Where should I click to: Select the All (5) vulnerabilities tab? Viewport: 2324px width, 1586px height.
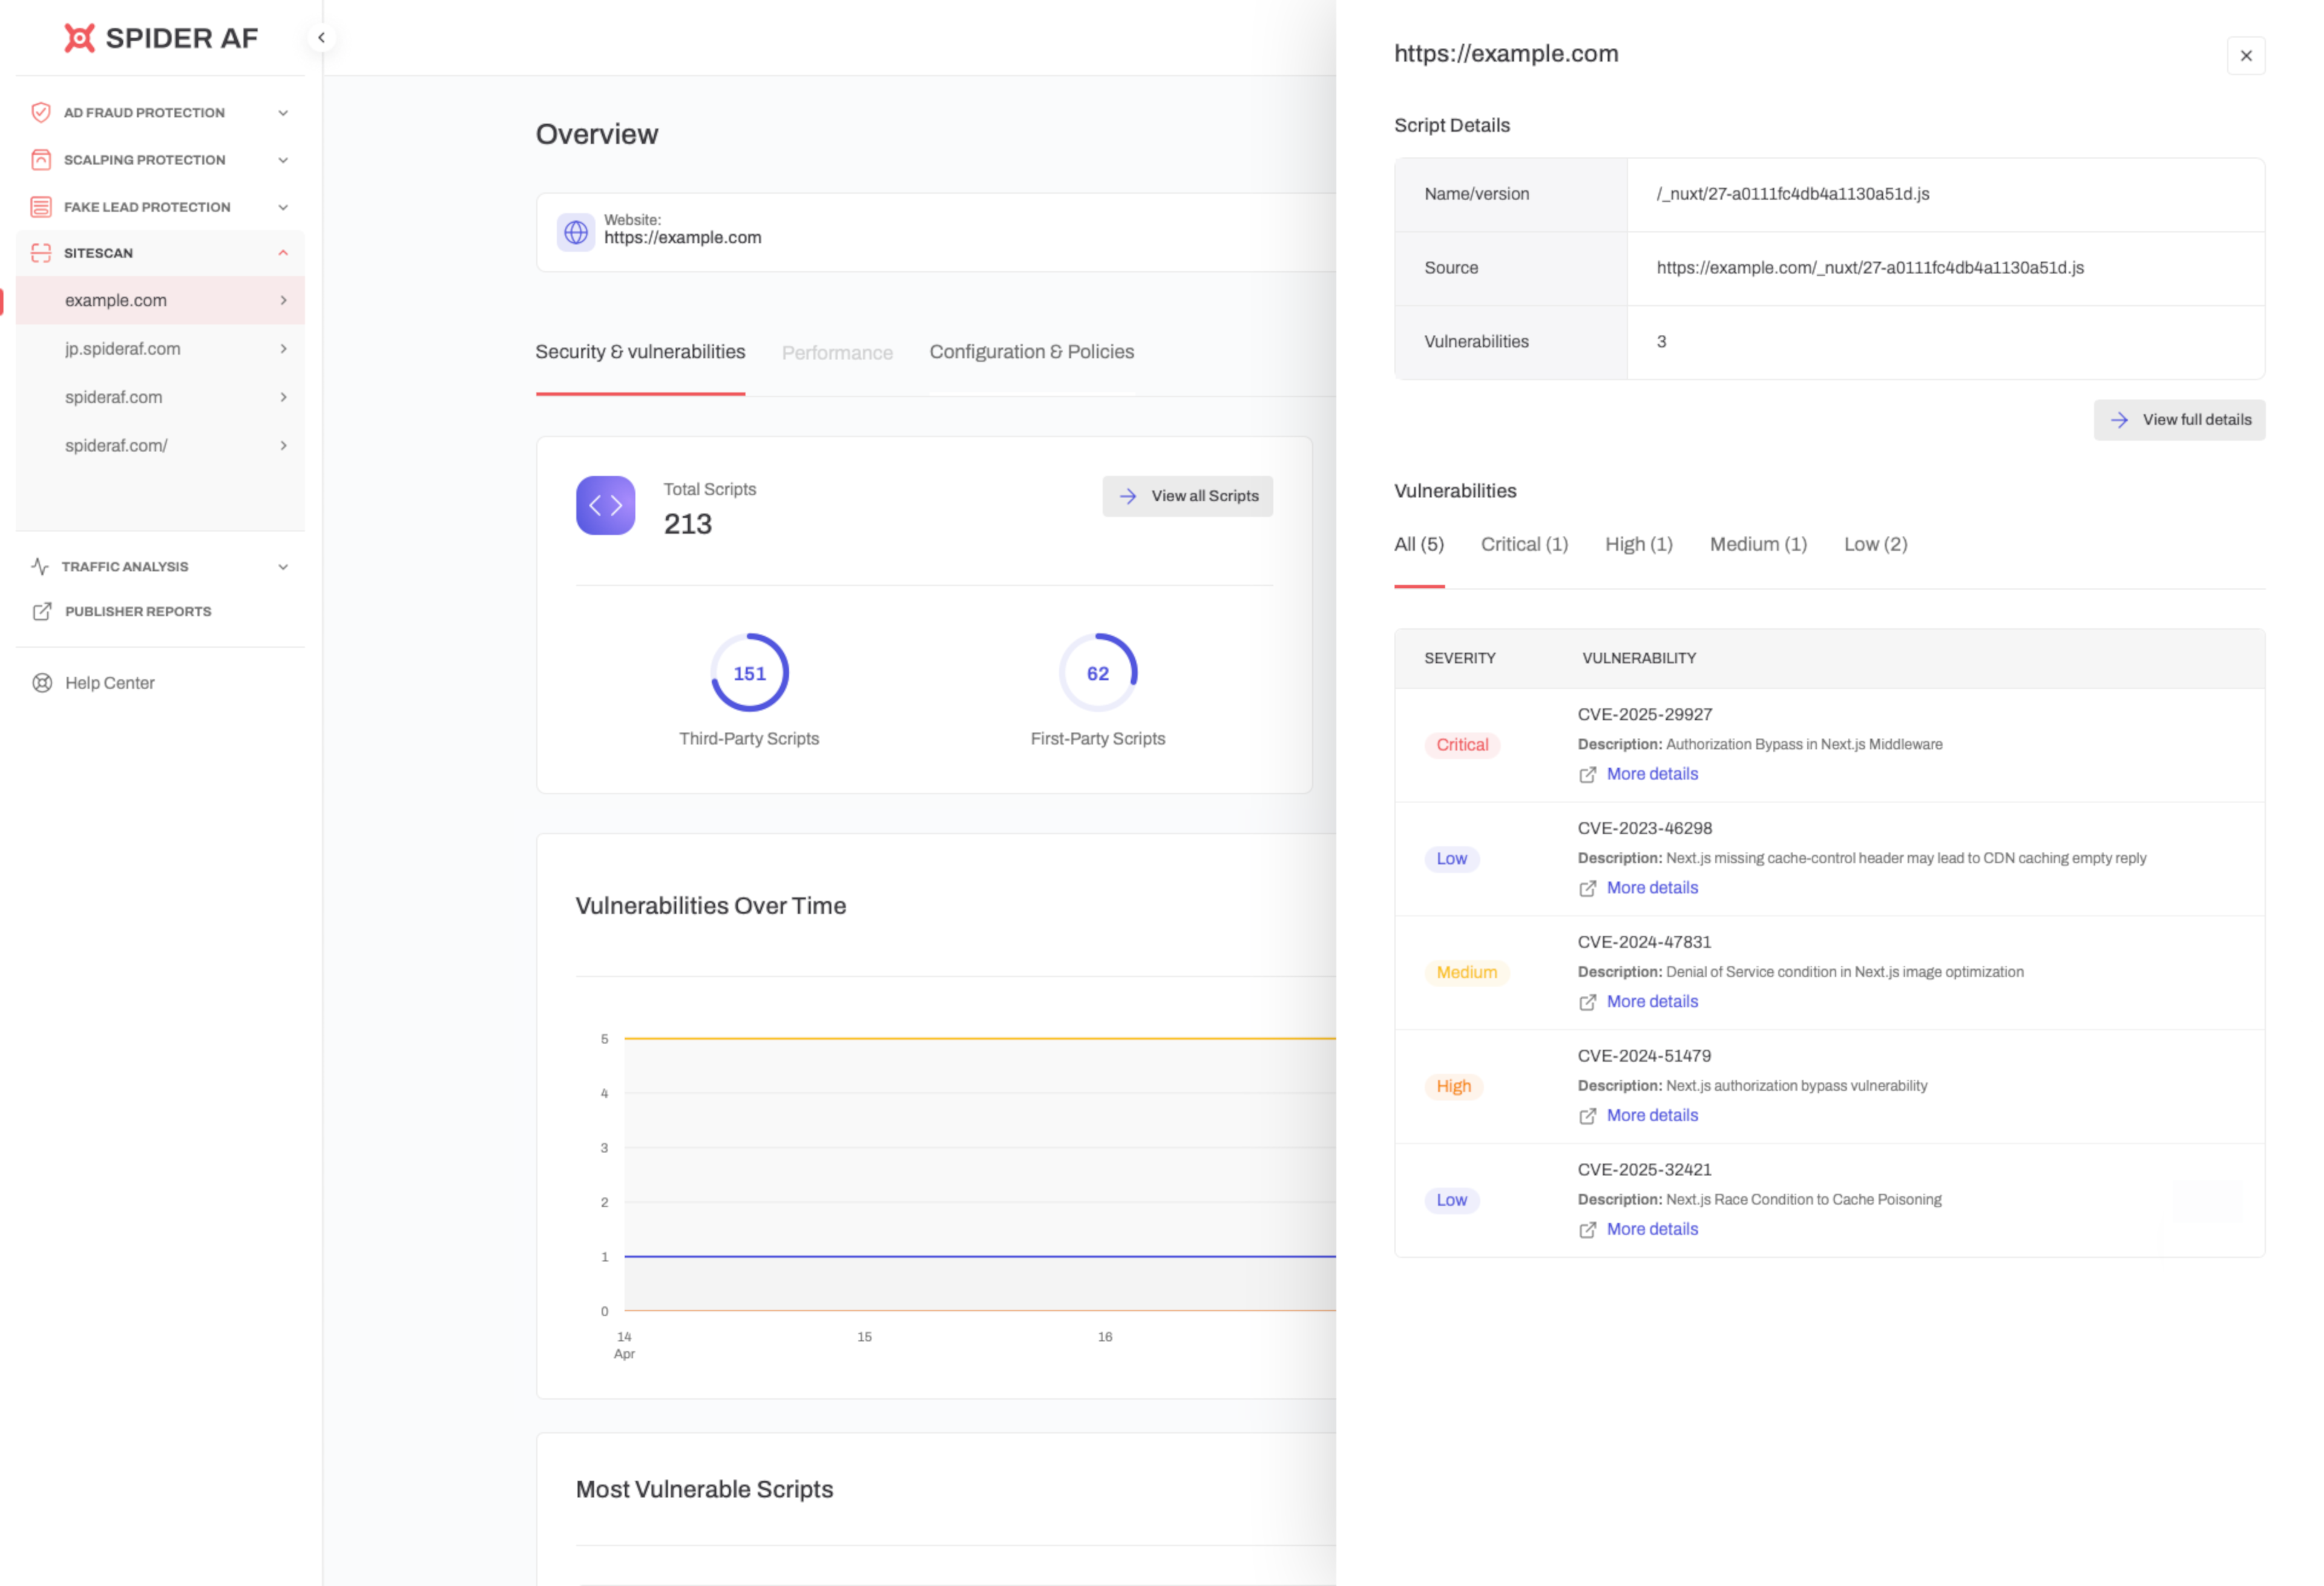click(x=1419, y=544)
